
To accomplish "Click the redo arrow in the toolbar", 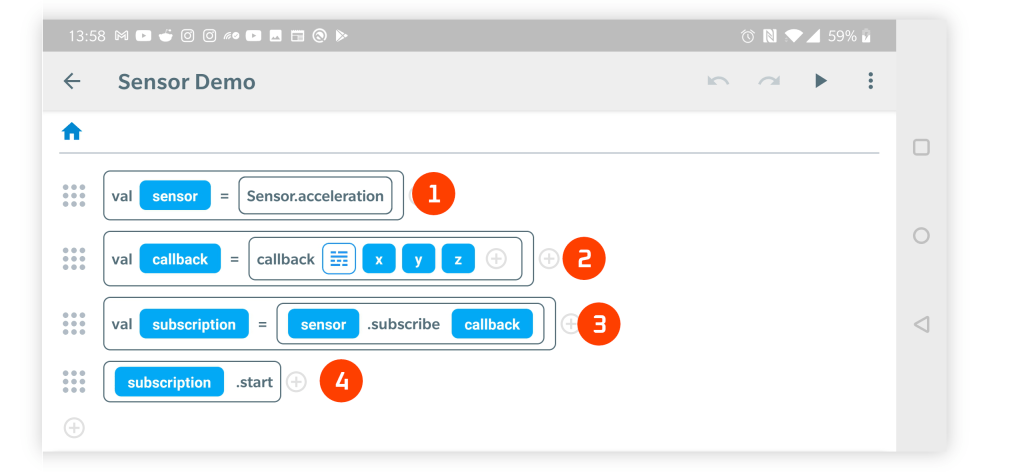I will coord(769,81).
